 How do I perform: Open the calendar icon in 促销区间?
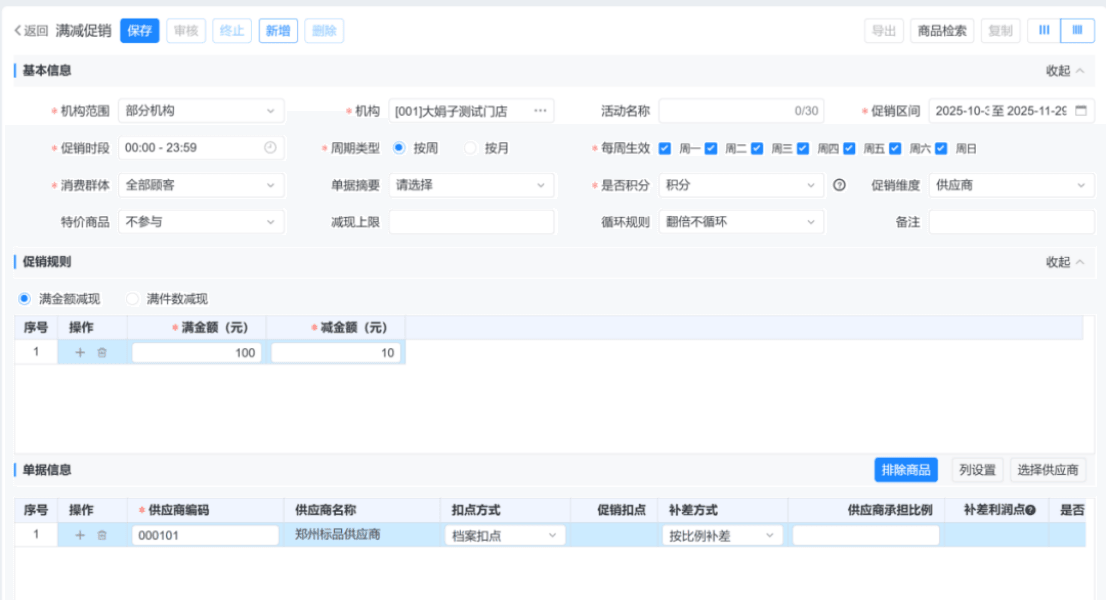(x=1080, y=111)
